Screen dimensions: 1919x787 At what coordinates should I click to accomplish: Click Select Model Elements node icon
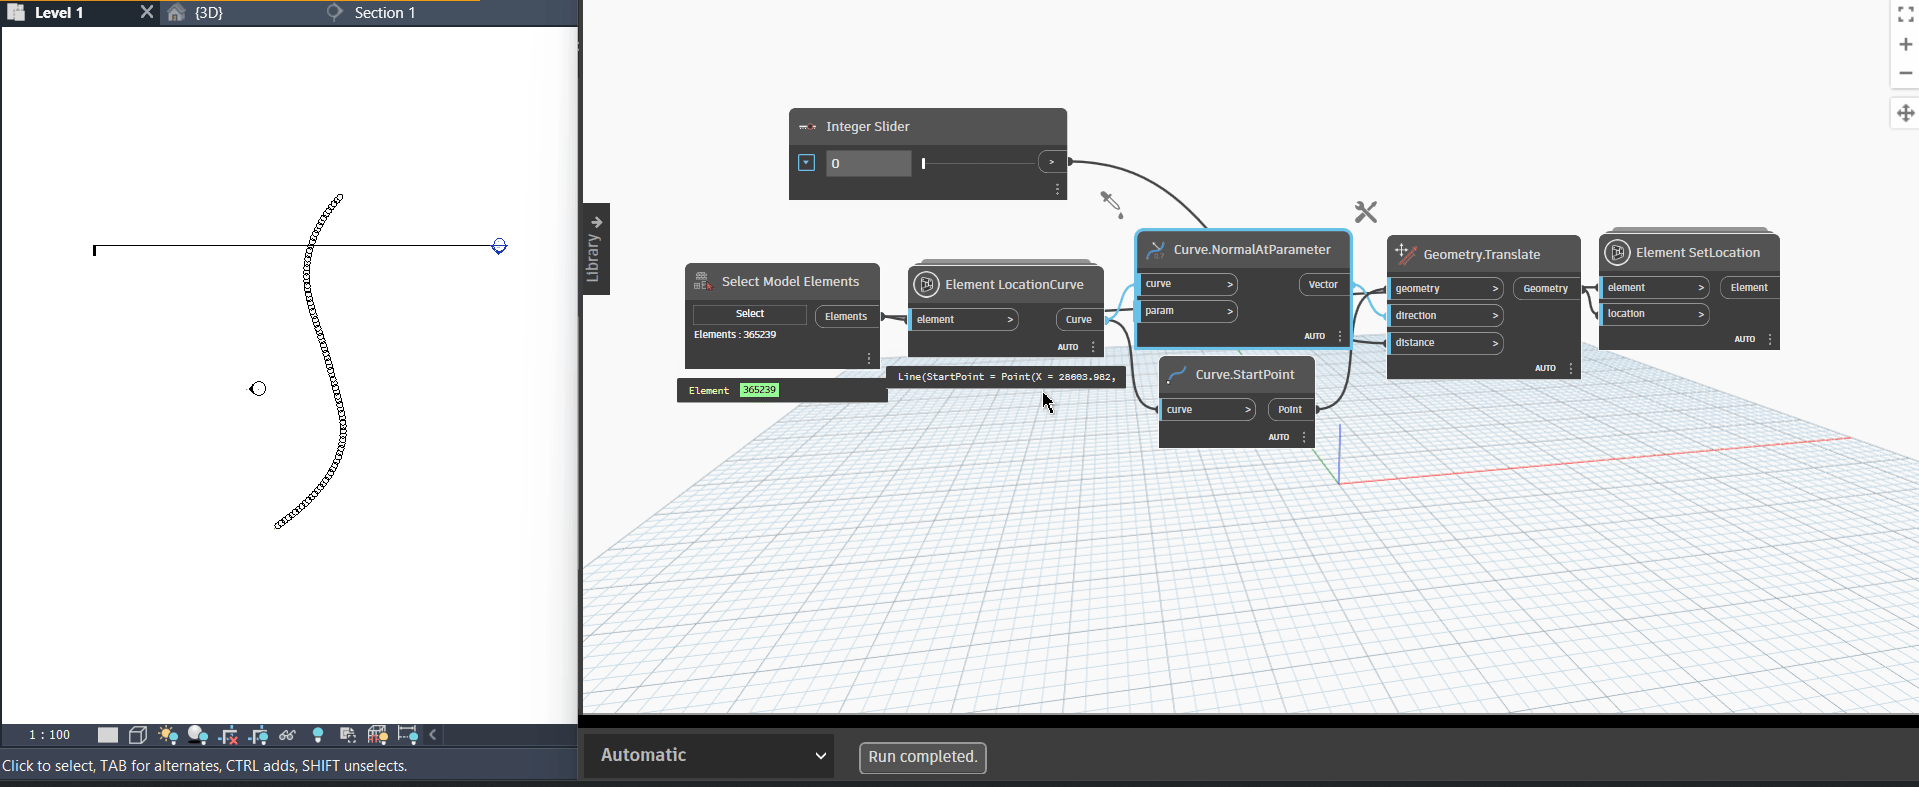click(702, 281)
